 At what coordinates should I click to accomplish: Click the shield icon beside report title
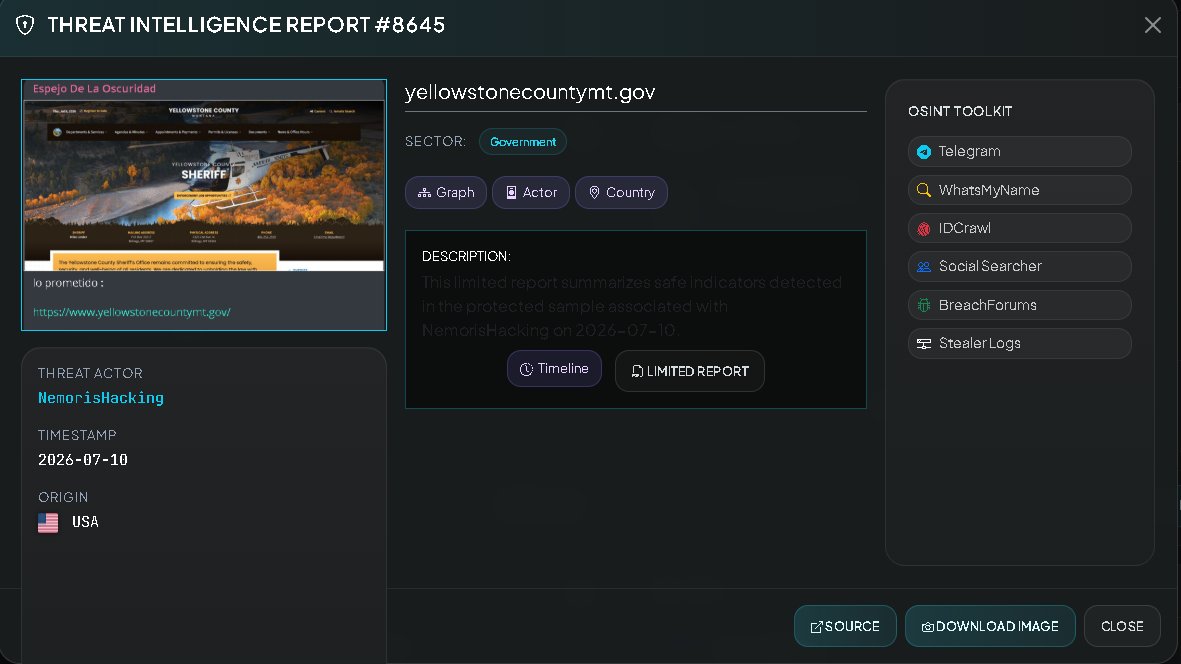pyautogui.click(x=25, y=25)
